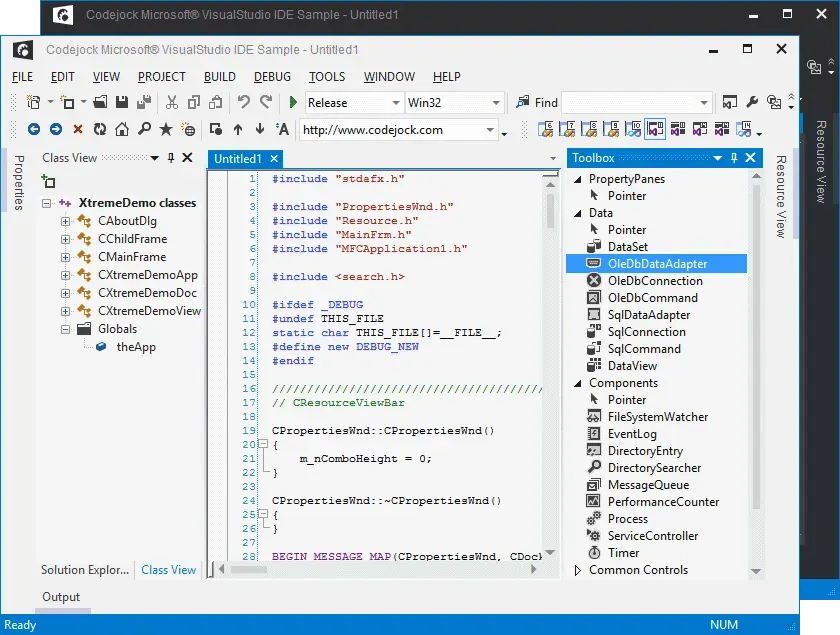Click the wrench properties icon
The width and height of the screenshot is (840, 635).
752,102
